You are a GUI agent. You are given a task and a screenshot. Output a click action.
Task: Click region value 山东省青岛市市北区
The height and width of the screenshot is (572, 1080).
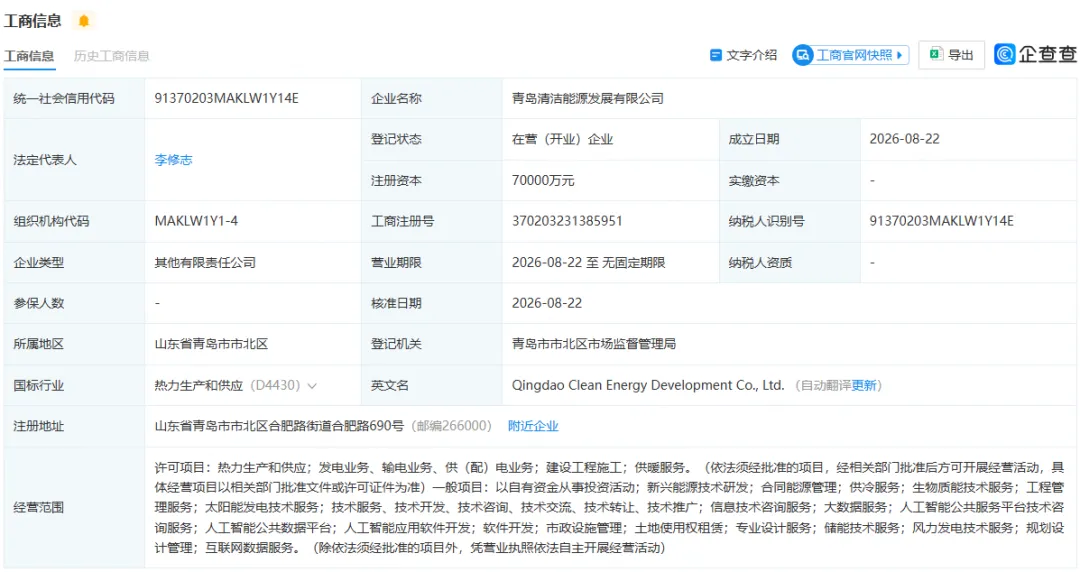point(211,344)
